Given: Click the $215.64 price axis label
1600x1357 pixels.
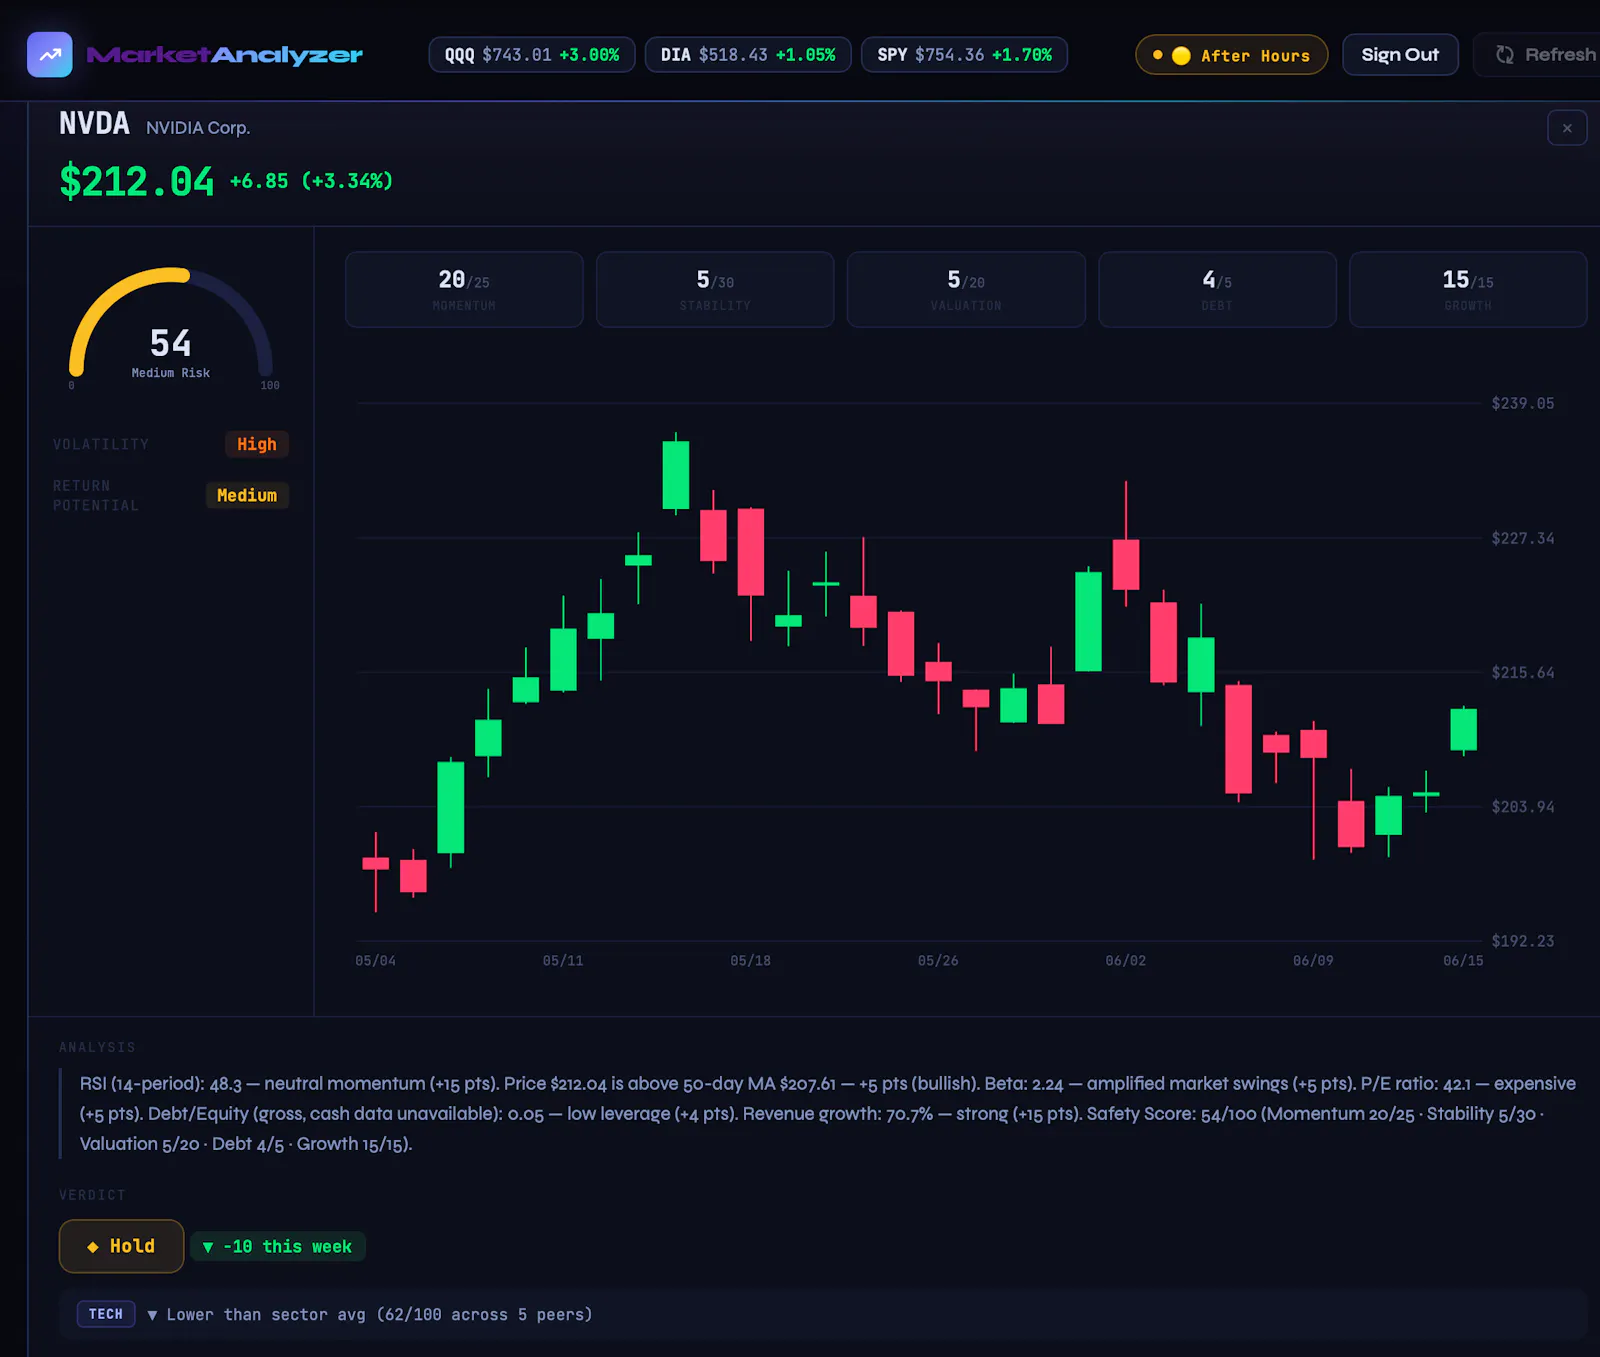Looking at the screenshot, I should [1522, 673].
